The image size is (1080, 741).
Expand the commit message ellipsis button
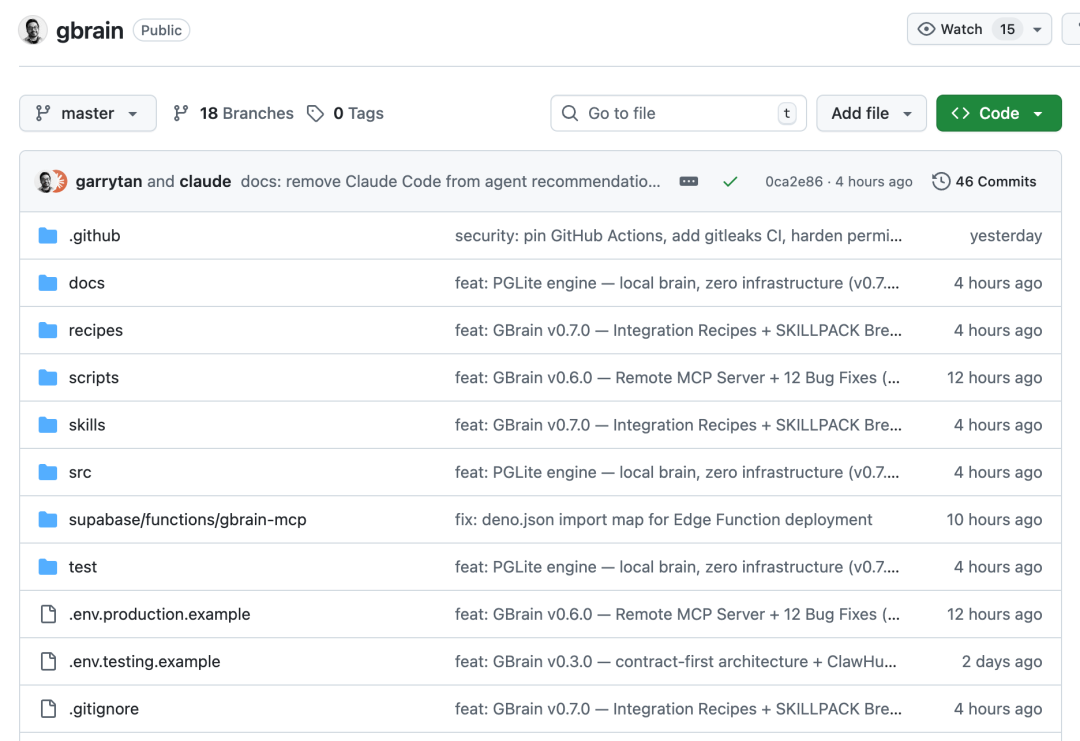pos(689,181)
